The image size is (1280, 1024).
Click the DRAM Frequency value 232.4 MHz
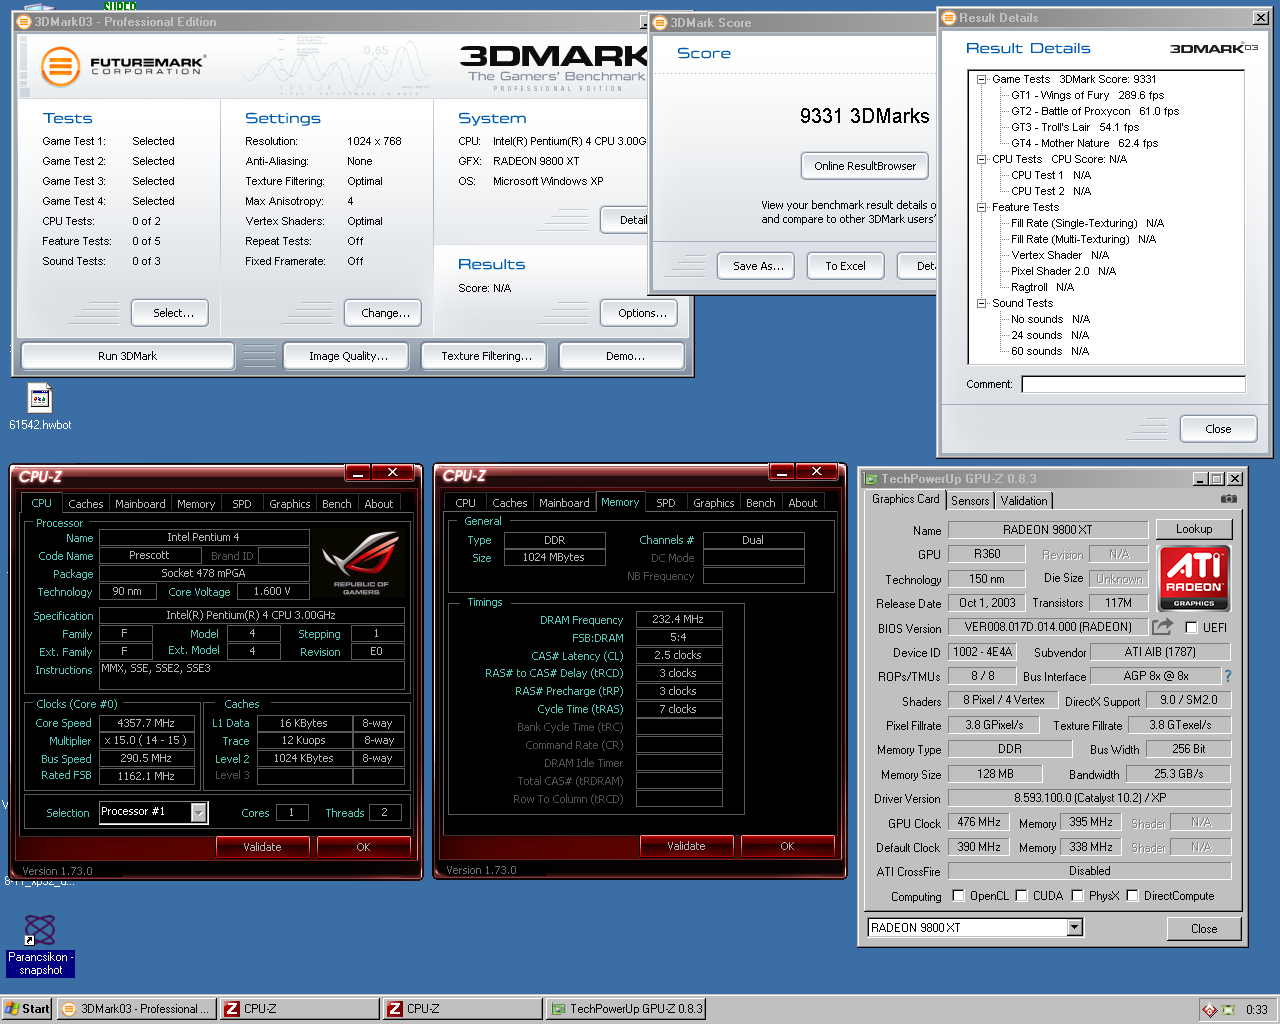coord(678,619)
